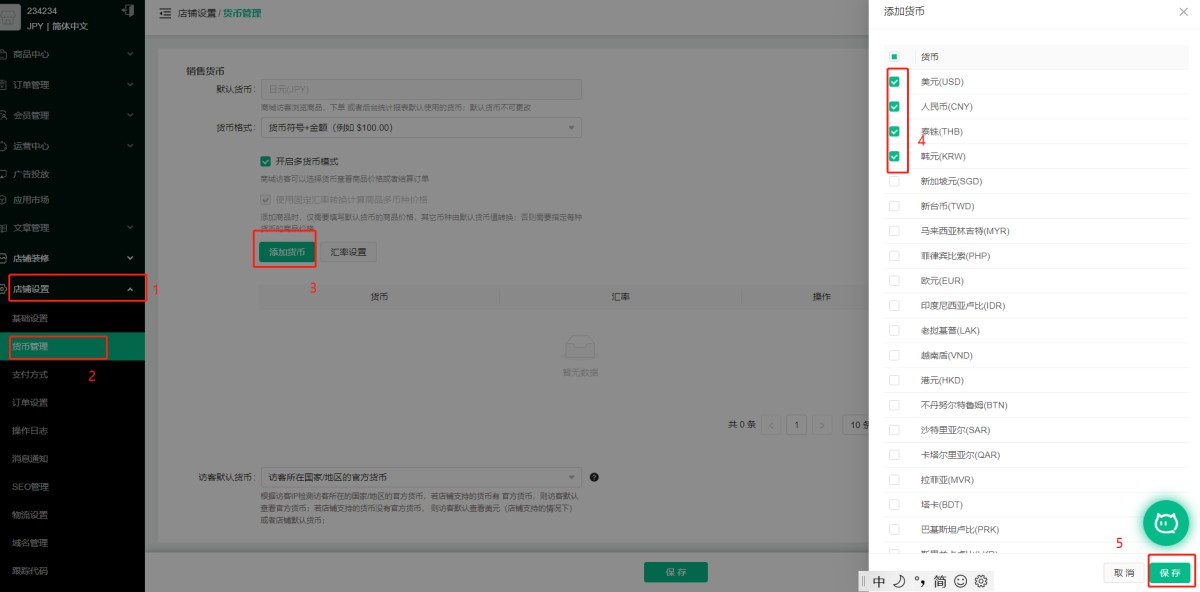Check the 新加坡元(SGD) checkbox
The image size is (1200, 592).
(x=894, y=182)
